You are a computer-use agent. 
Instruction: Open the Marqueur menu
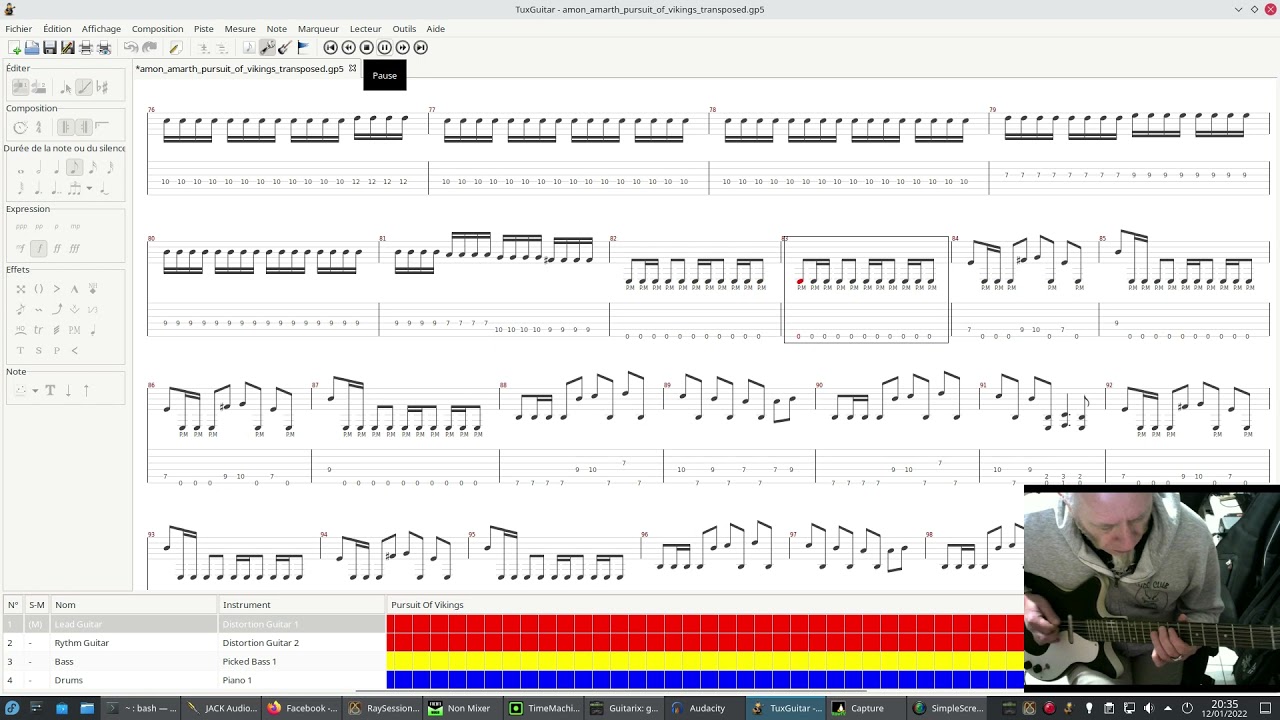point(318,29)
